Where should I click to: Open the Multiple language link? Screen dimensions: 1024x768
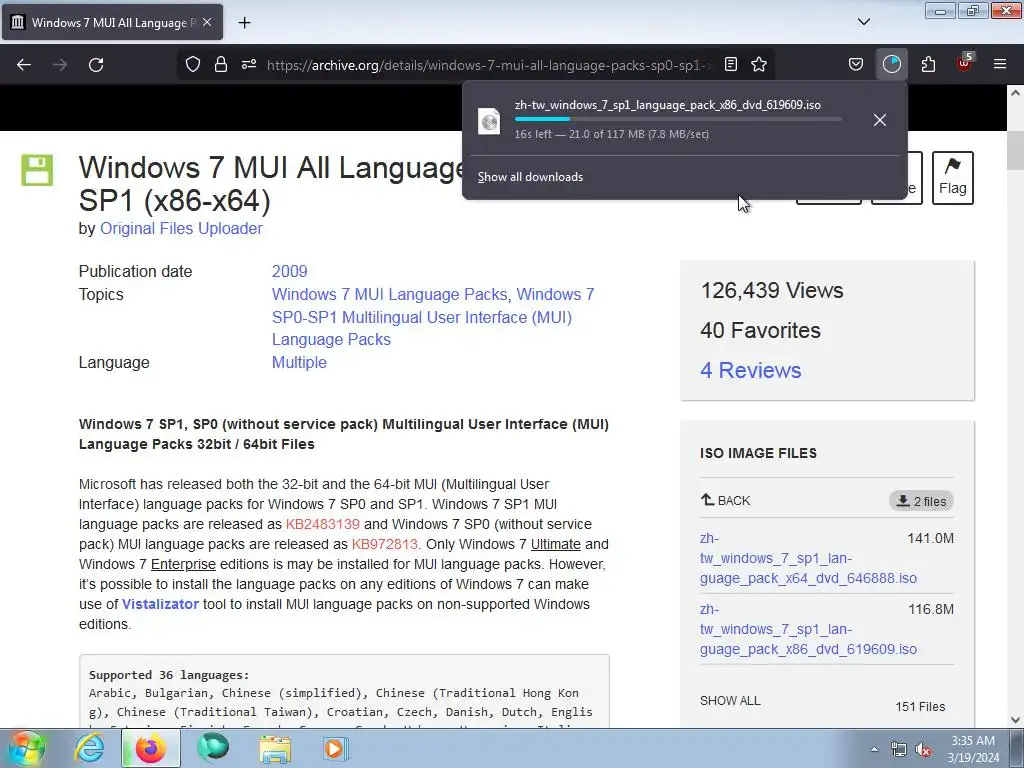pyautogui.click(x=299, y=362)
